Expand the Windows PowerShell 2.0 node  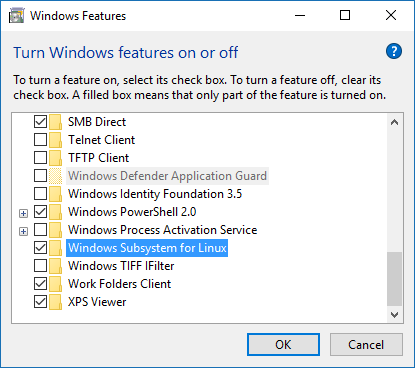23,213
